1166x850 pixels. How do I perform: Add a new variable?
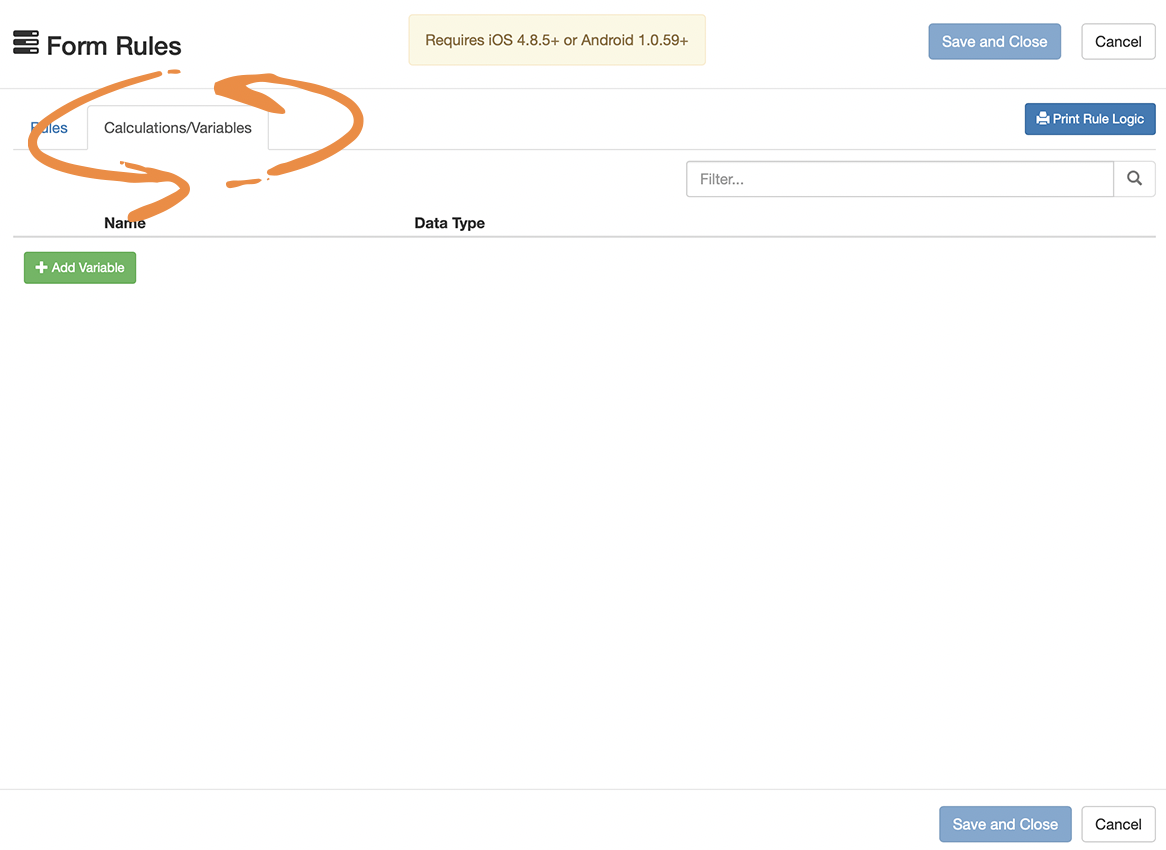pyautogui.click(x=79, y=267)
